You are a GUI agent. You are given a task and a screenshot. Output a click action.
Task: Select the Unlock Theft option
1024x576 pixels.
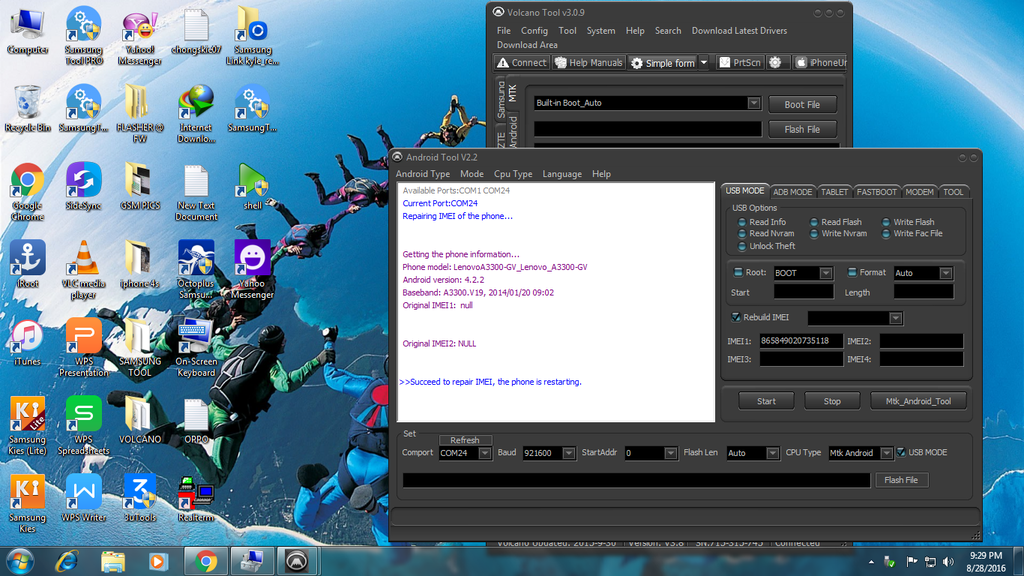pyautogui.click(x=742, y=246)
